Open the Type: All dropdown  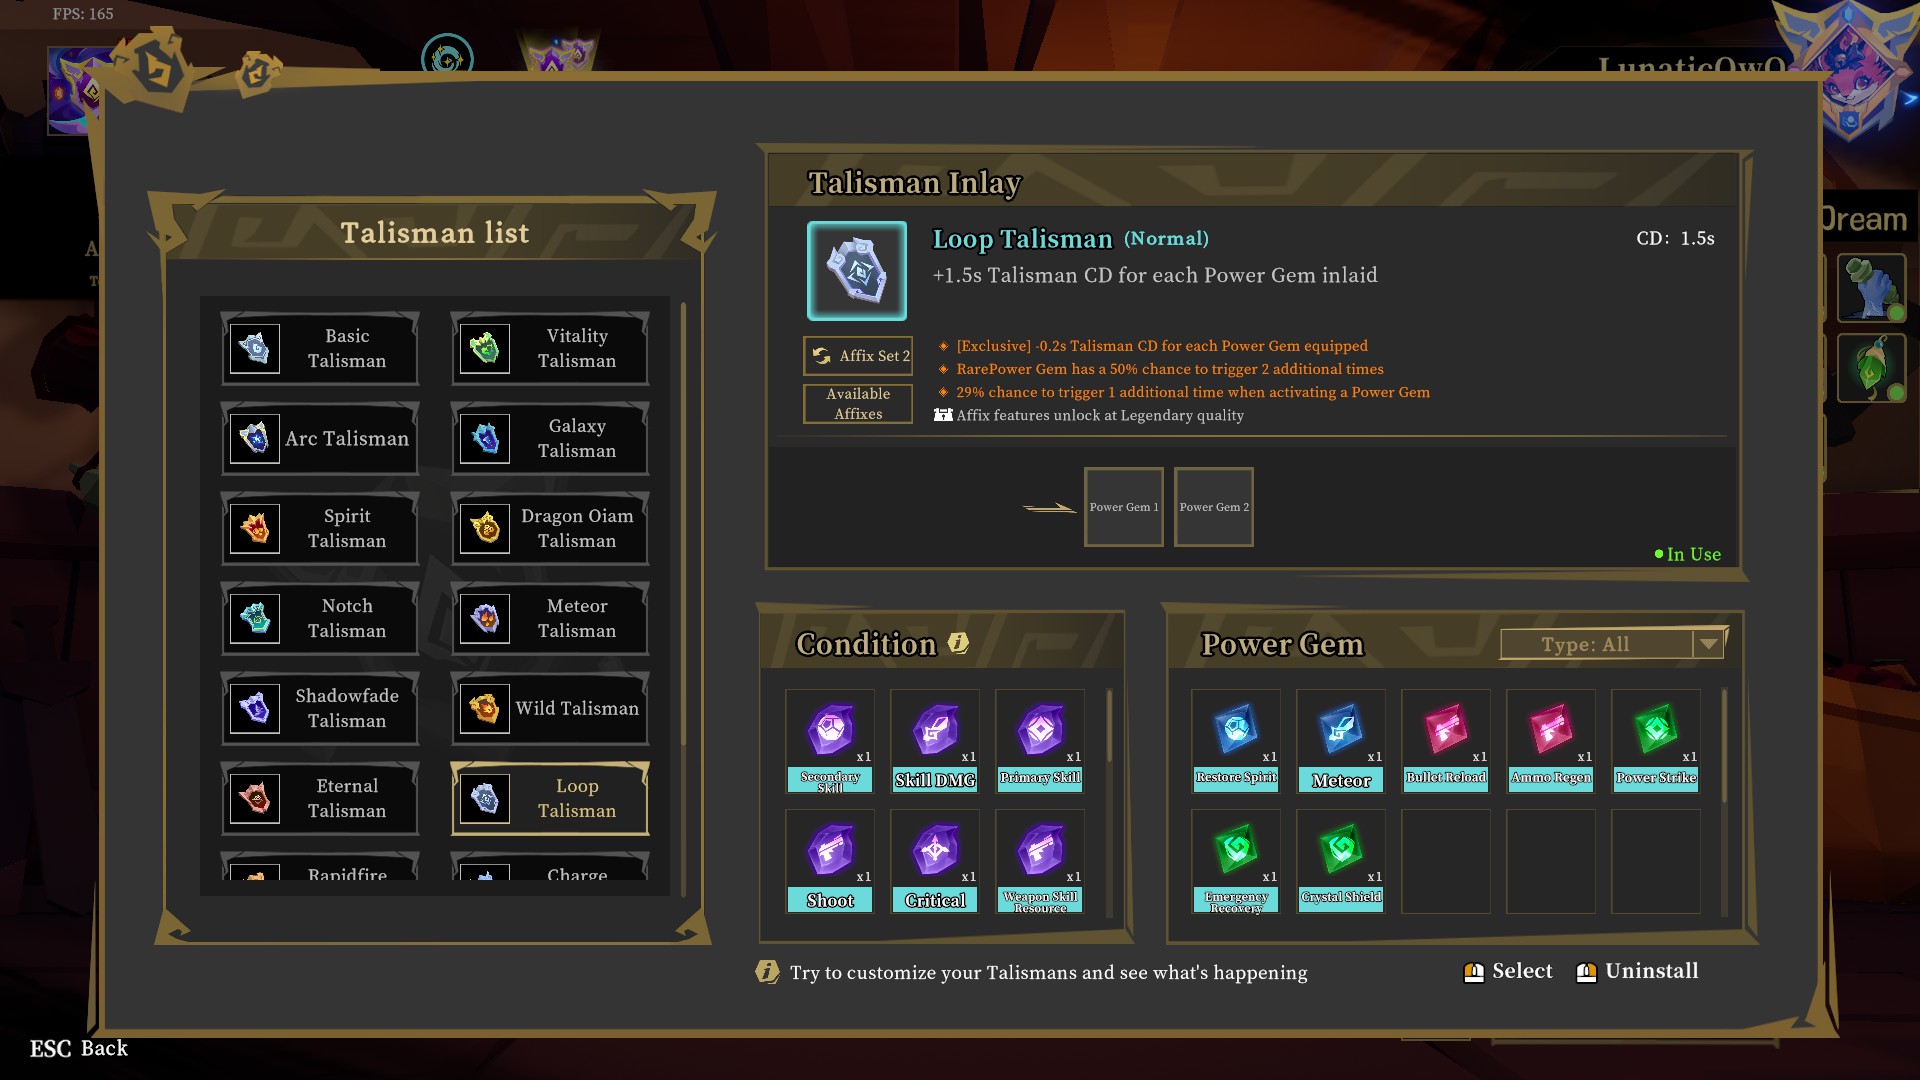1613,644
